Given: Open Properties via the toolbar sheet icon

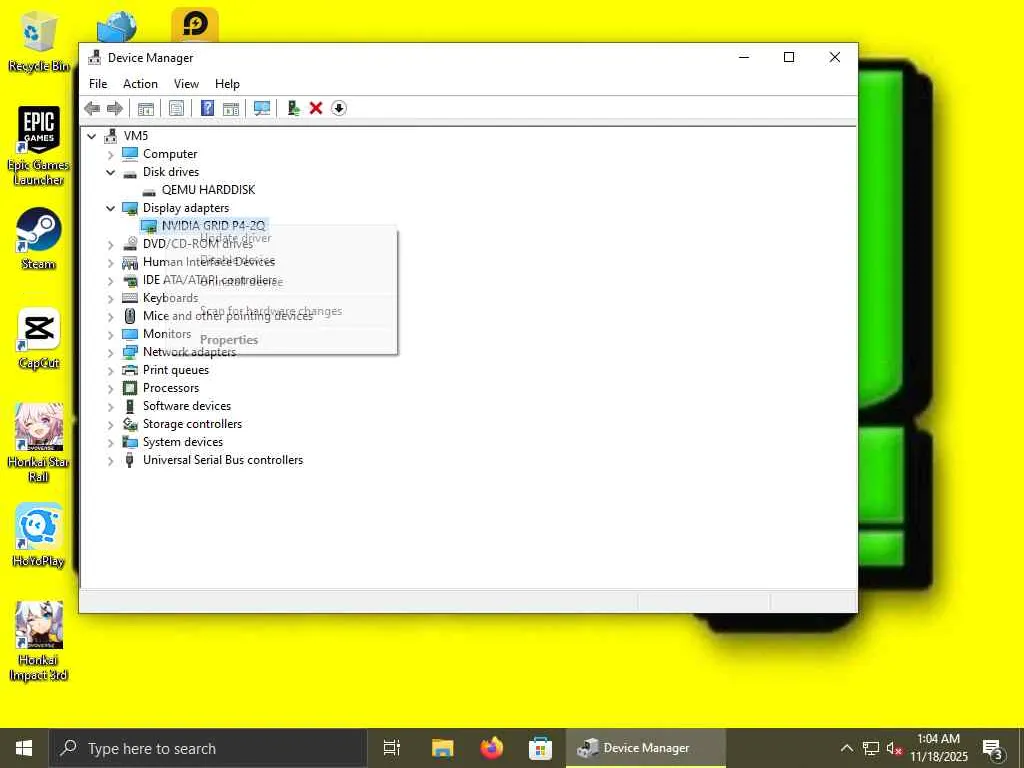Looking at the screenshot, I should 176,108.
